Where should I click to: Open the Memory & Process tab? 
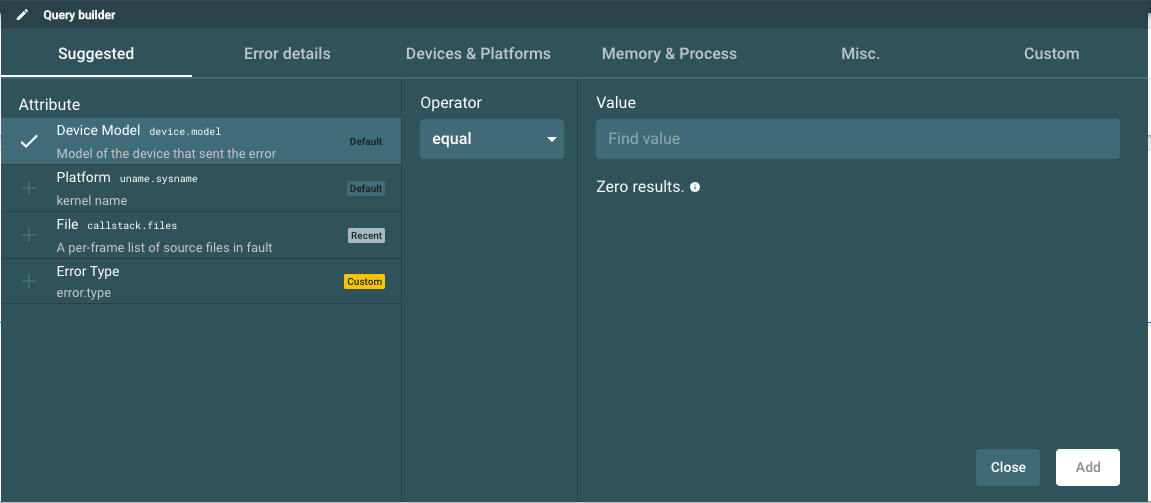669,54
